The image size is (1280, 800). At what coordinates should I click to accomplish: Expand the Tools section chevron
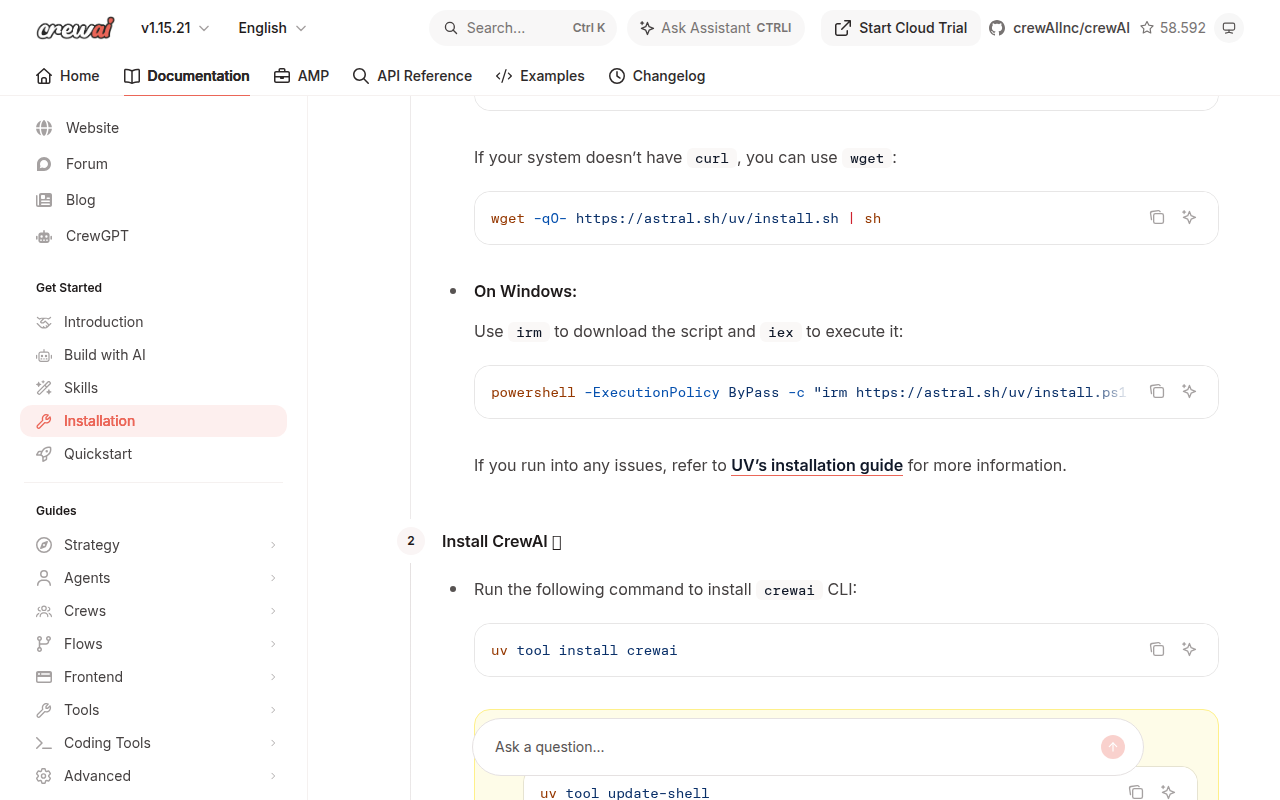273,710
